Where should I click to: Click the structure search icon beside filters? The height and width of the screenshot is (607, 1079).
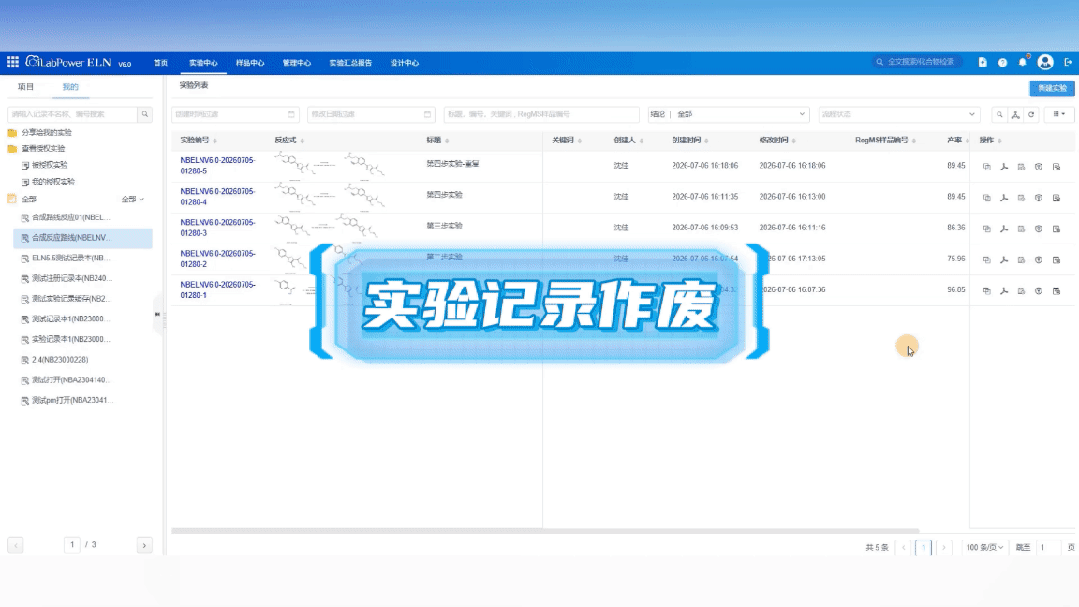pos(1015,114)
